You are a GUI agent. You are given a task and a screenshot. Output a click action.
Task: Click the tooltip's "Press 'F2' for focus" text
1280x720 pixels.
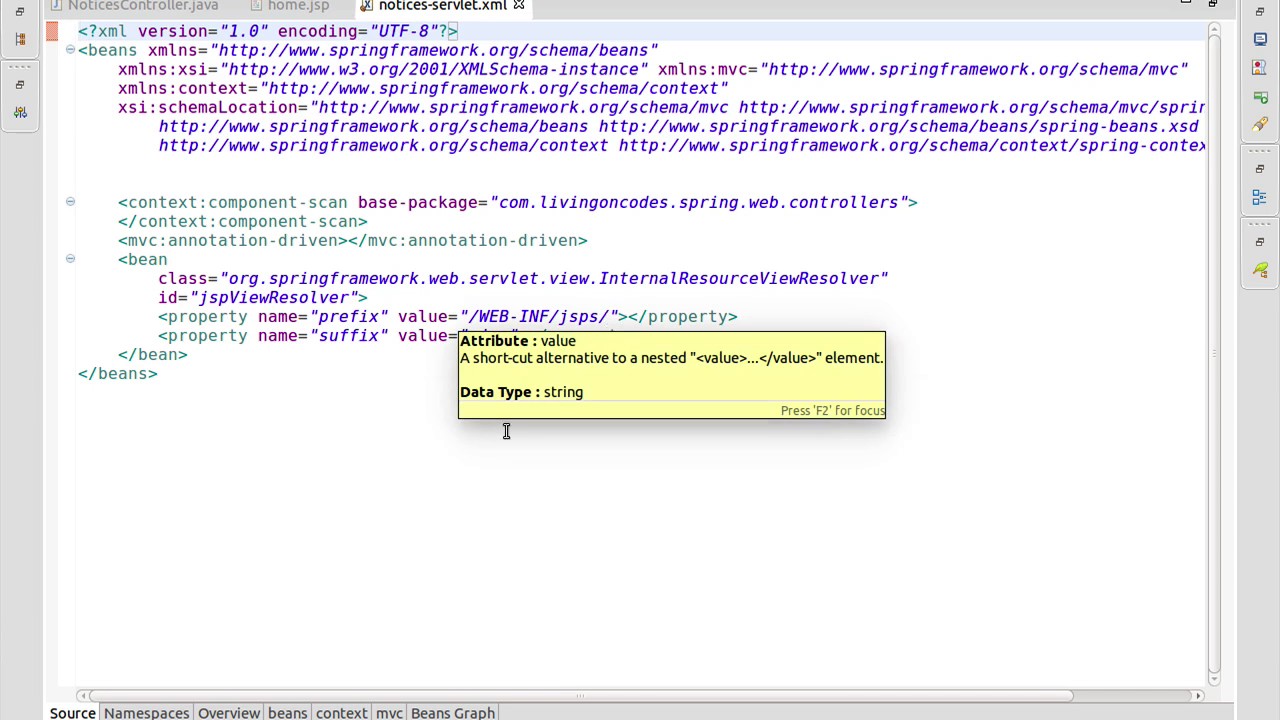pos(832,411)
